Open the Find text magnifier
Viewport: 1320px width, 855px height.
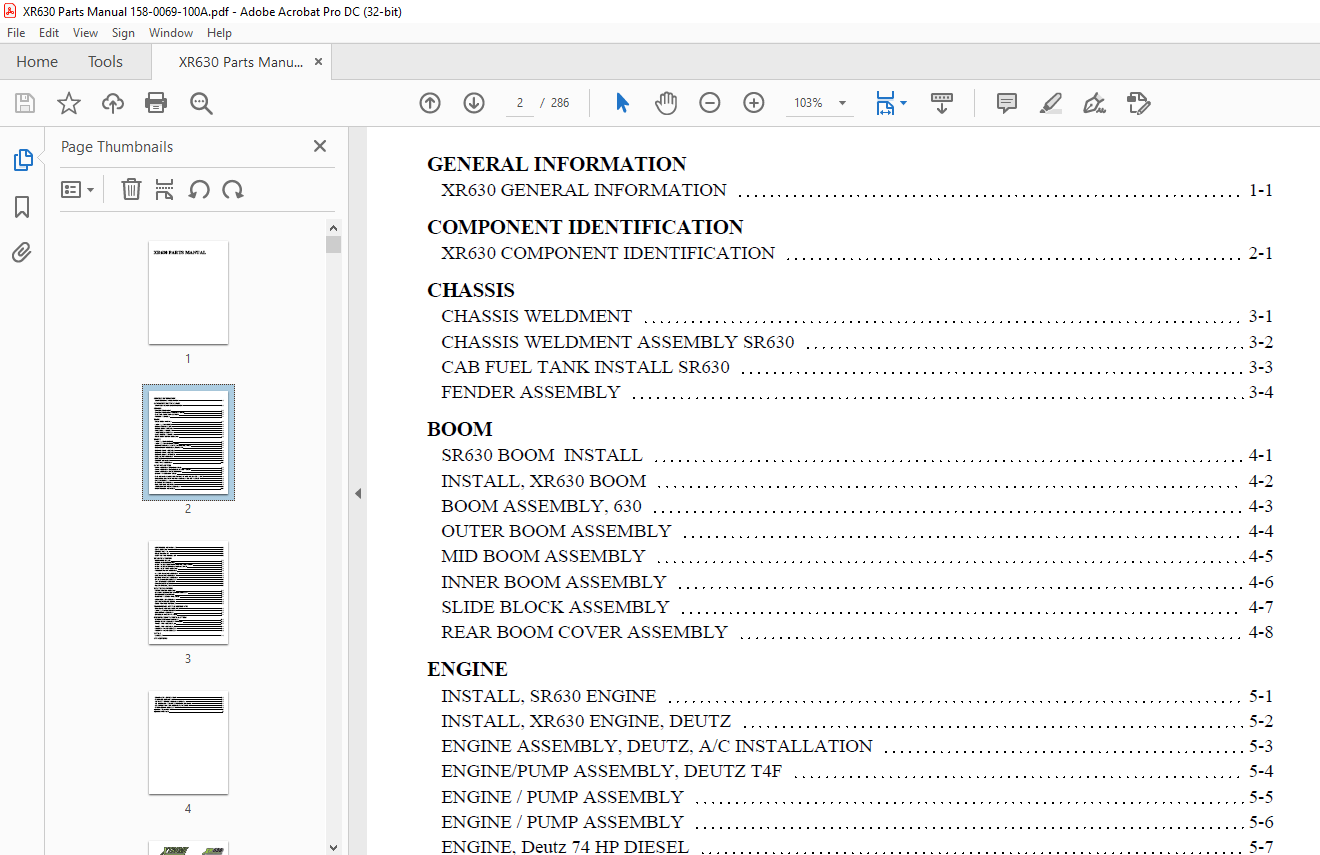coord(201,103)
